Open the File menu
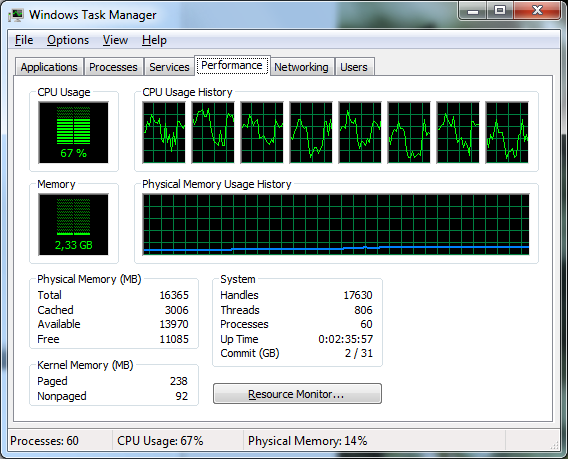 (24, 40)
